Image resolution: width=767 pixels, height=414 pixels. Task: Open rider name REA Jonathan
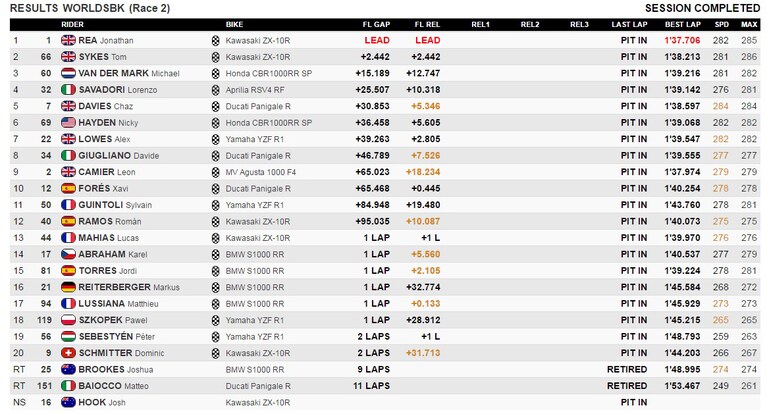click(x=106, y=41)
